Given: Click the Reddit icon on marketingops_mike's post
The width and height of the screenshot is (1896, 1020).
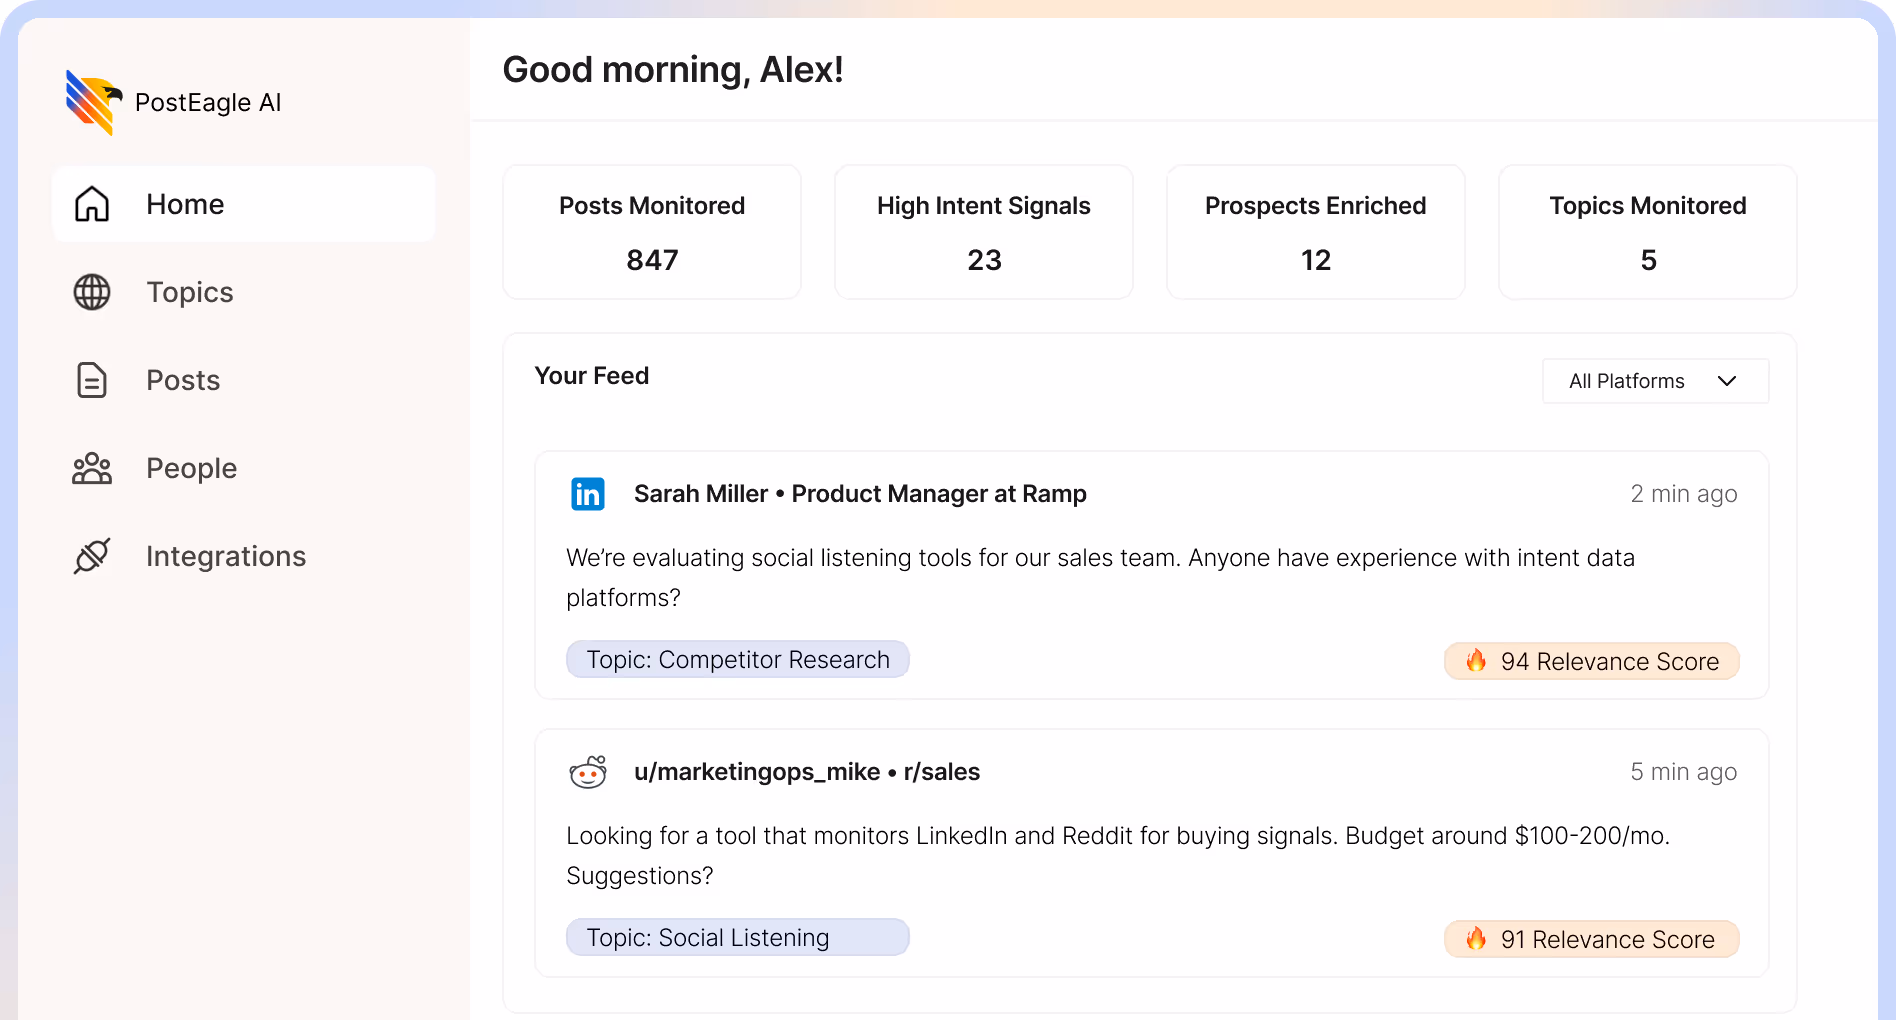Looking at the screenshot, I should [x=588, y=772].
